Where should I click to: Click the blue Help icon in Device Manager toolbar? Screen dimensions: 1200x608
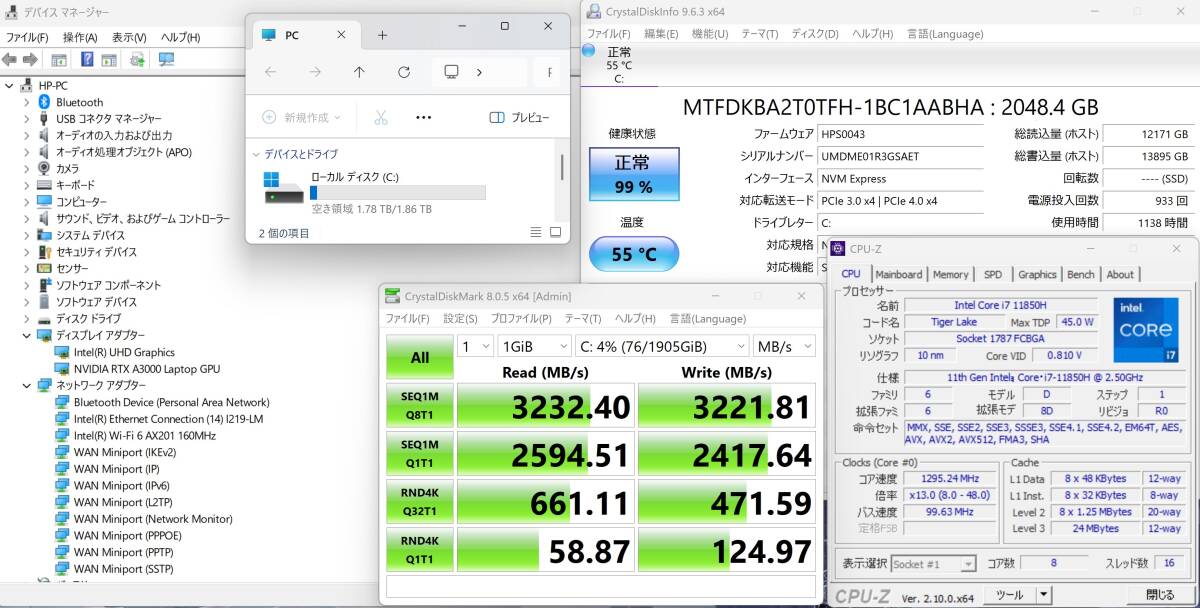pyautogui.click(x=87, y=59)
